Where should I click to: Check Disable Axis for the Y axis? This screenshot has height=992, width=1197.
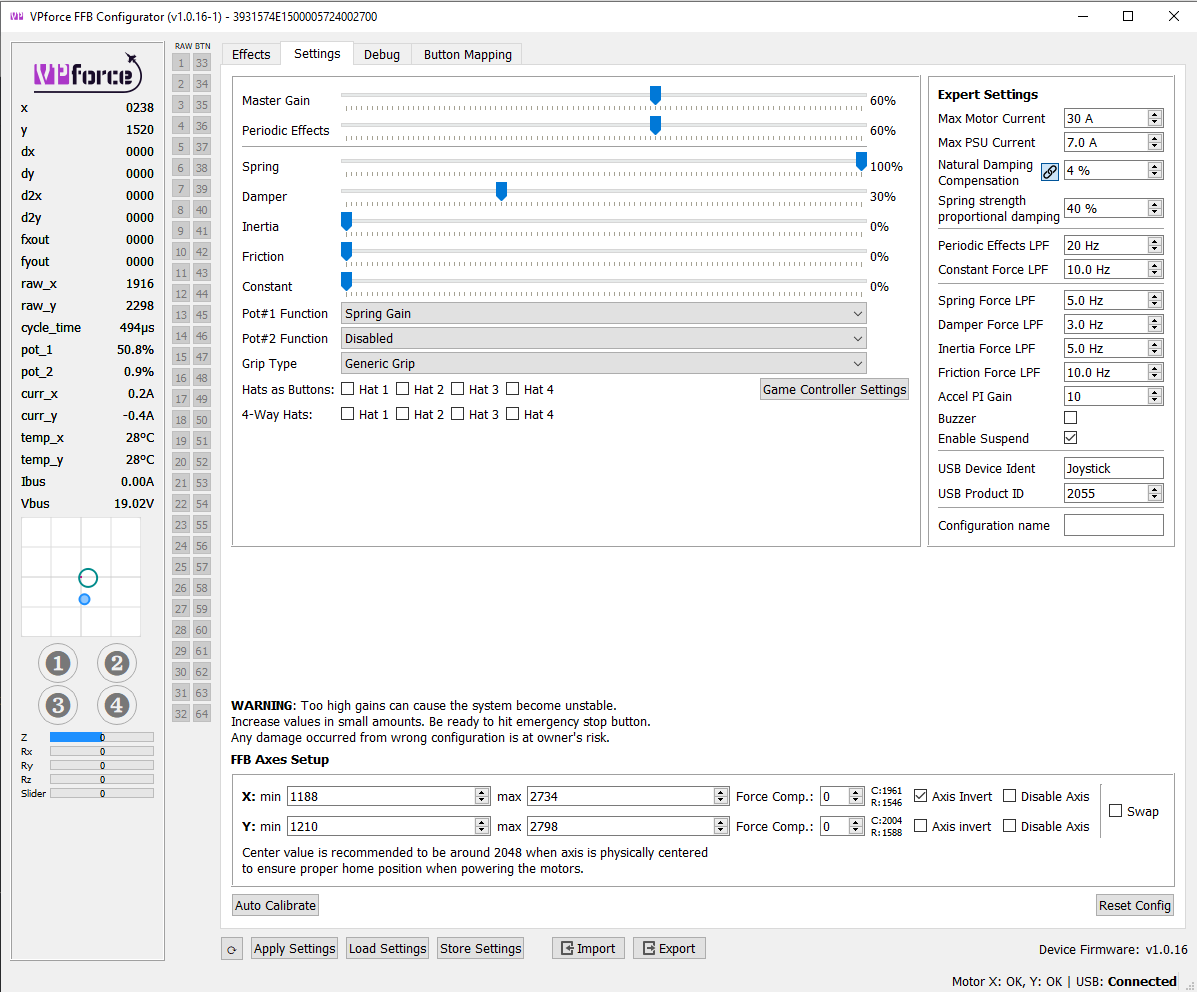1009,826
